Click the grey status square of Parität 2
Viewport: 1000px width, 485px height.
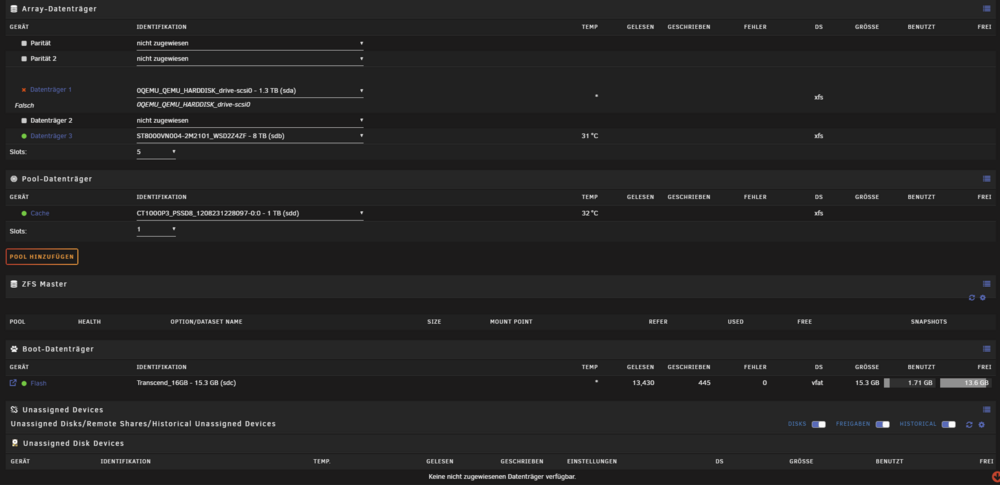click(x=24, y=59)
